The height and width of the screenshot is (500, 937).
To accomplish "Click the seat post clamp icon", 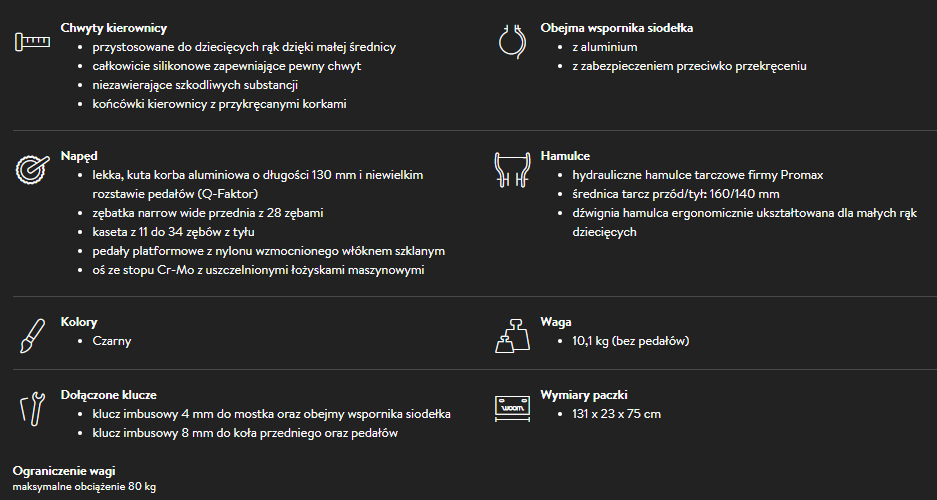I will click(x=512, y=42).
